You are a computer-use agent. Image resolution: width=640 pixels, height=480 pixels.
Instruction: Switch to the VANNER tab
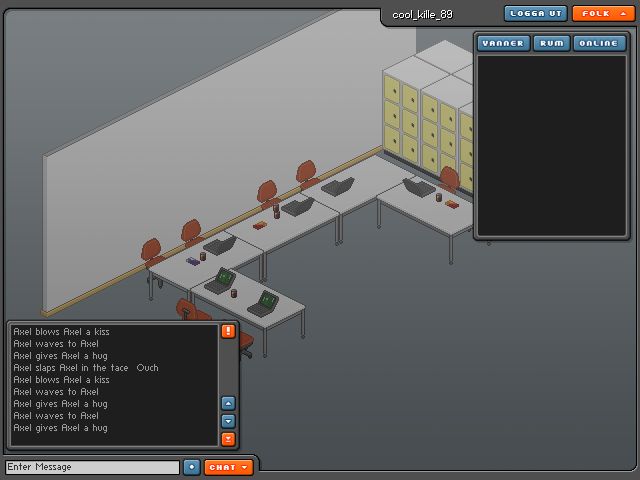click(503, 43)
